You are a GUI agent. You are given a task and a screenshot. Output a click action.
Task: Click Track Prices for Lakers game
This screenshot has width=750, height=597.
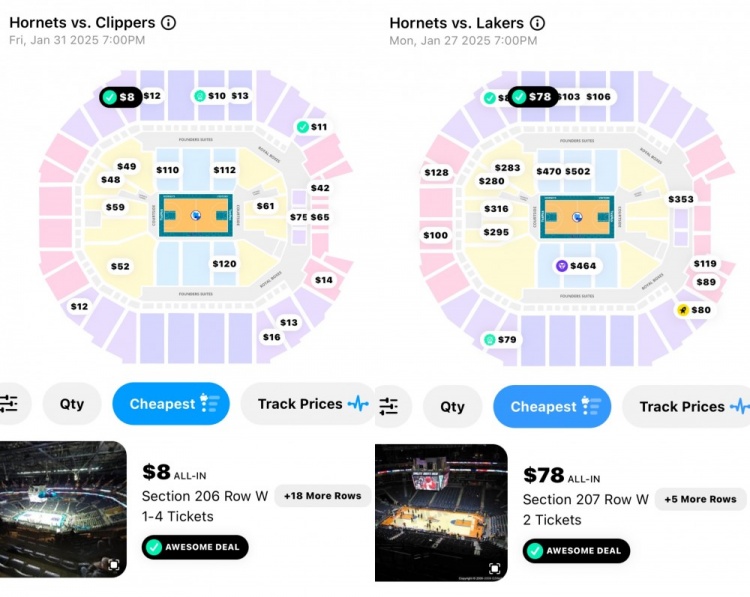pos(690,407)
